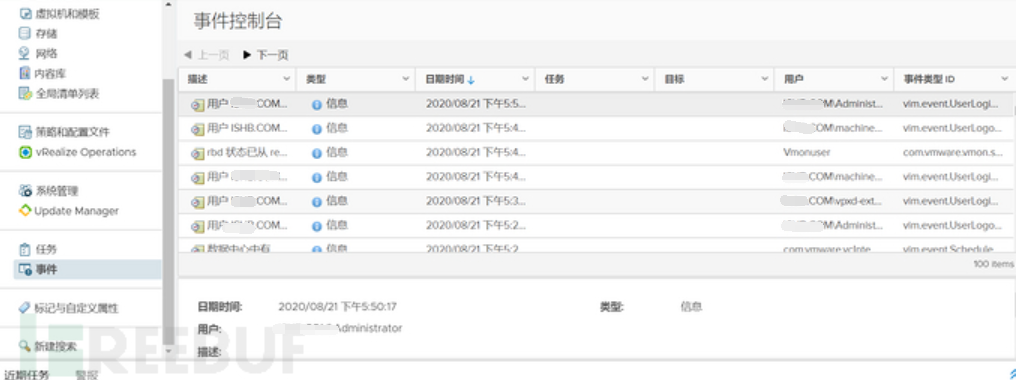Select the COM\wpxd-ext... user cell
Screen dimensions: 1016x380
coord(832,201)
